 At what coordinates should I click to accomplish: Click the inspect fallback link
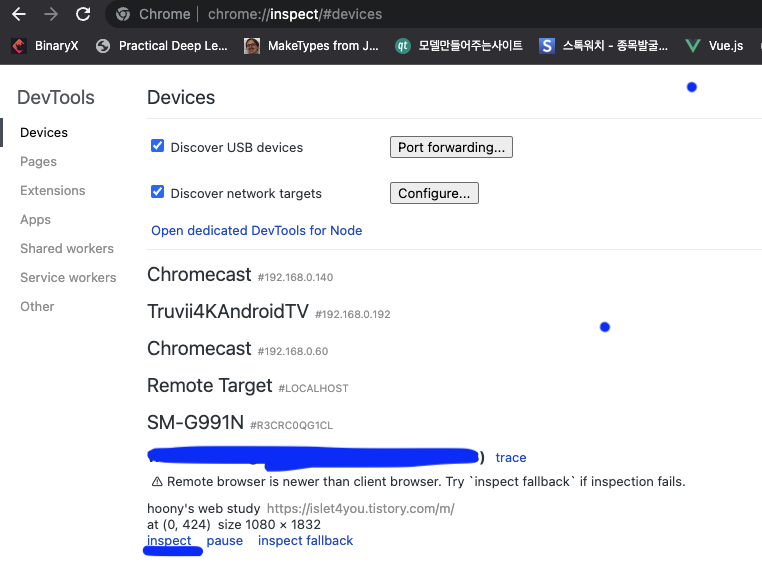pyautogui.click(x=305, y=541)
